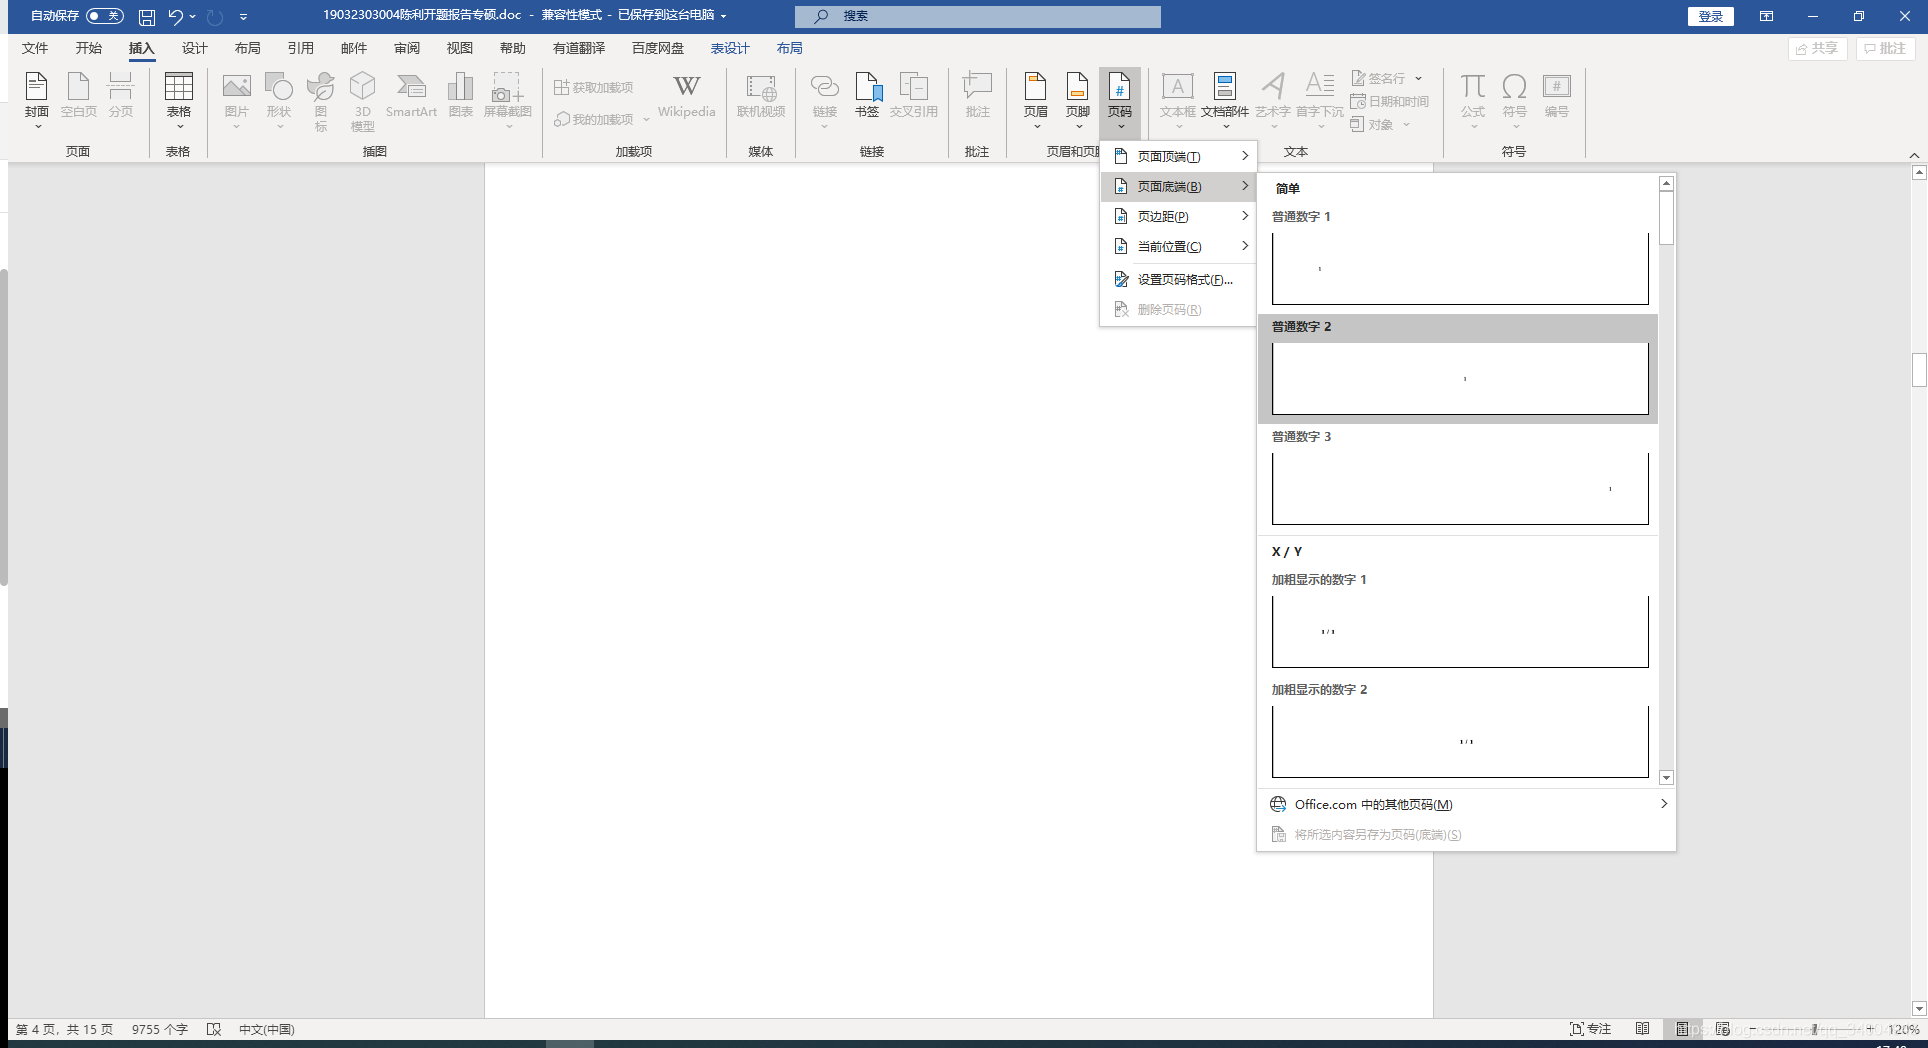Screen dimensions: 1928x1048
Task: Open the ribbon display options icon
Action: (1766, 16)
